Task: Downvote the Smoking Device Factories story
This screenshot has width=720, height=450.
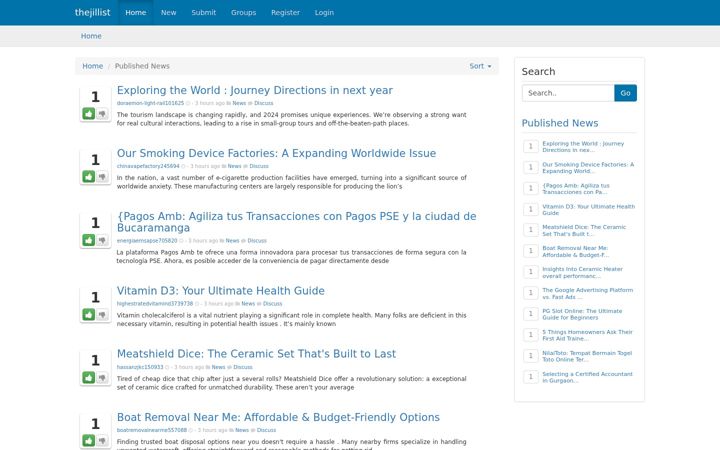Action: (102, 176)
